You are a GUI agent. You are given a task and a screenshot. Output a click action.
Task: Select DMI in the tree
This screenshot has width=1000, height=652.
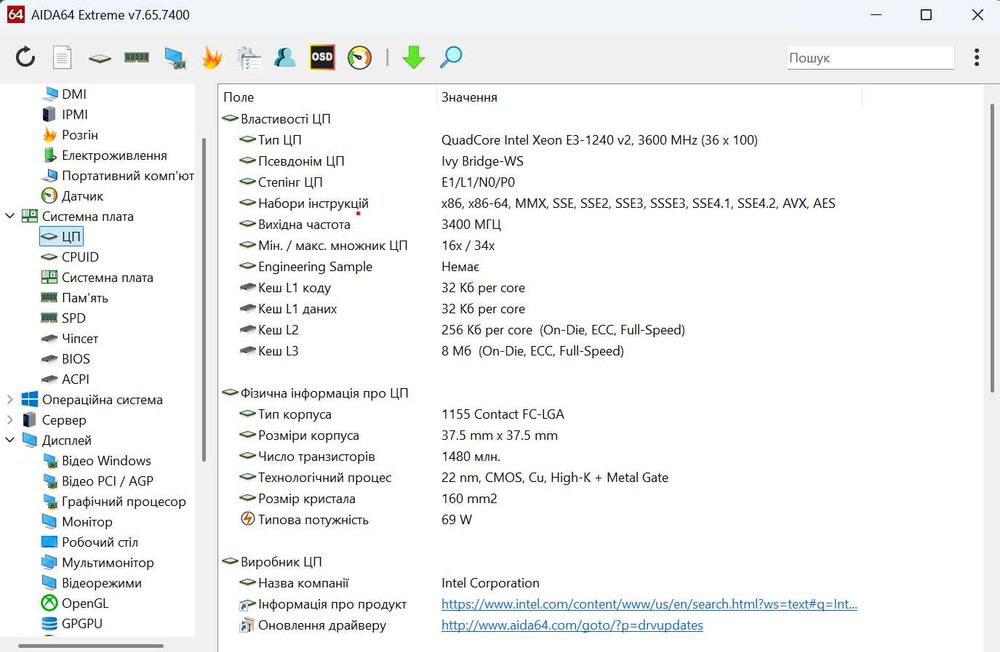point(64,94)
